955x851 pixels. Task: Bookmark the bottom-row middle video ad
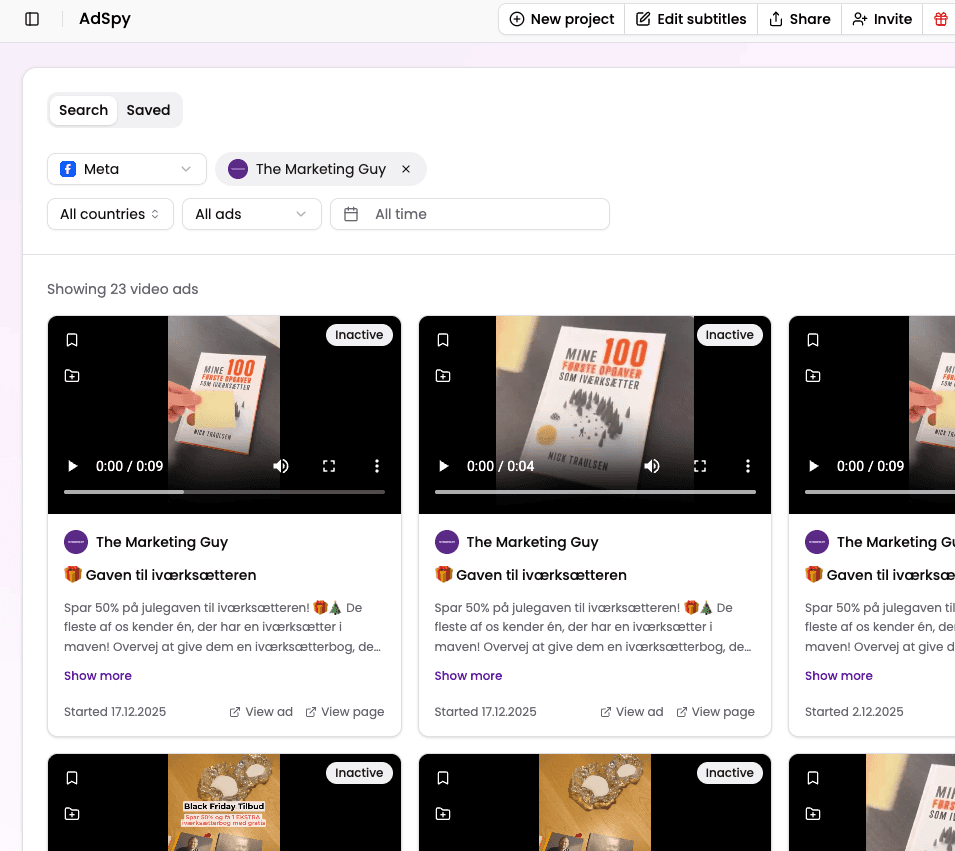point(443,778)
